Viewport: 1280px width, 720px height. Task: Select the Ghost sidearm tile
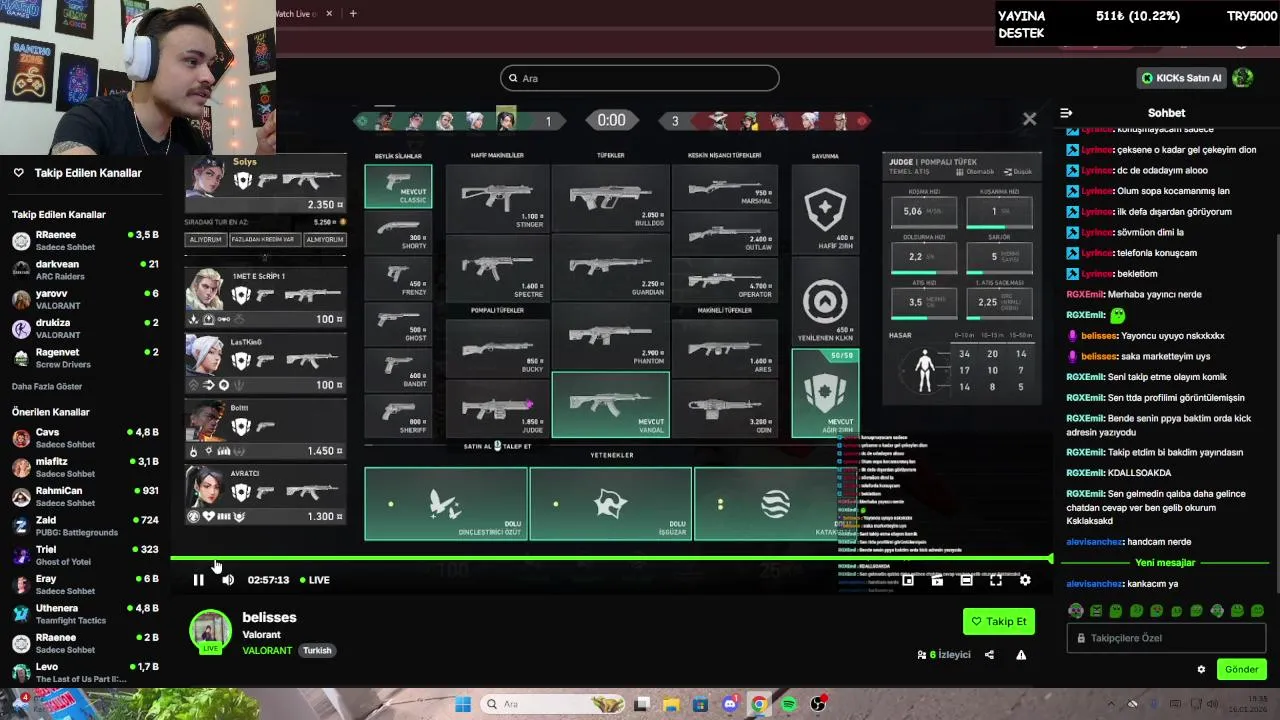(x=398, y=323)
